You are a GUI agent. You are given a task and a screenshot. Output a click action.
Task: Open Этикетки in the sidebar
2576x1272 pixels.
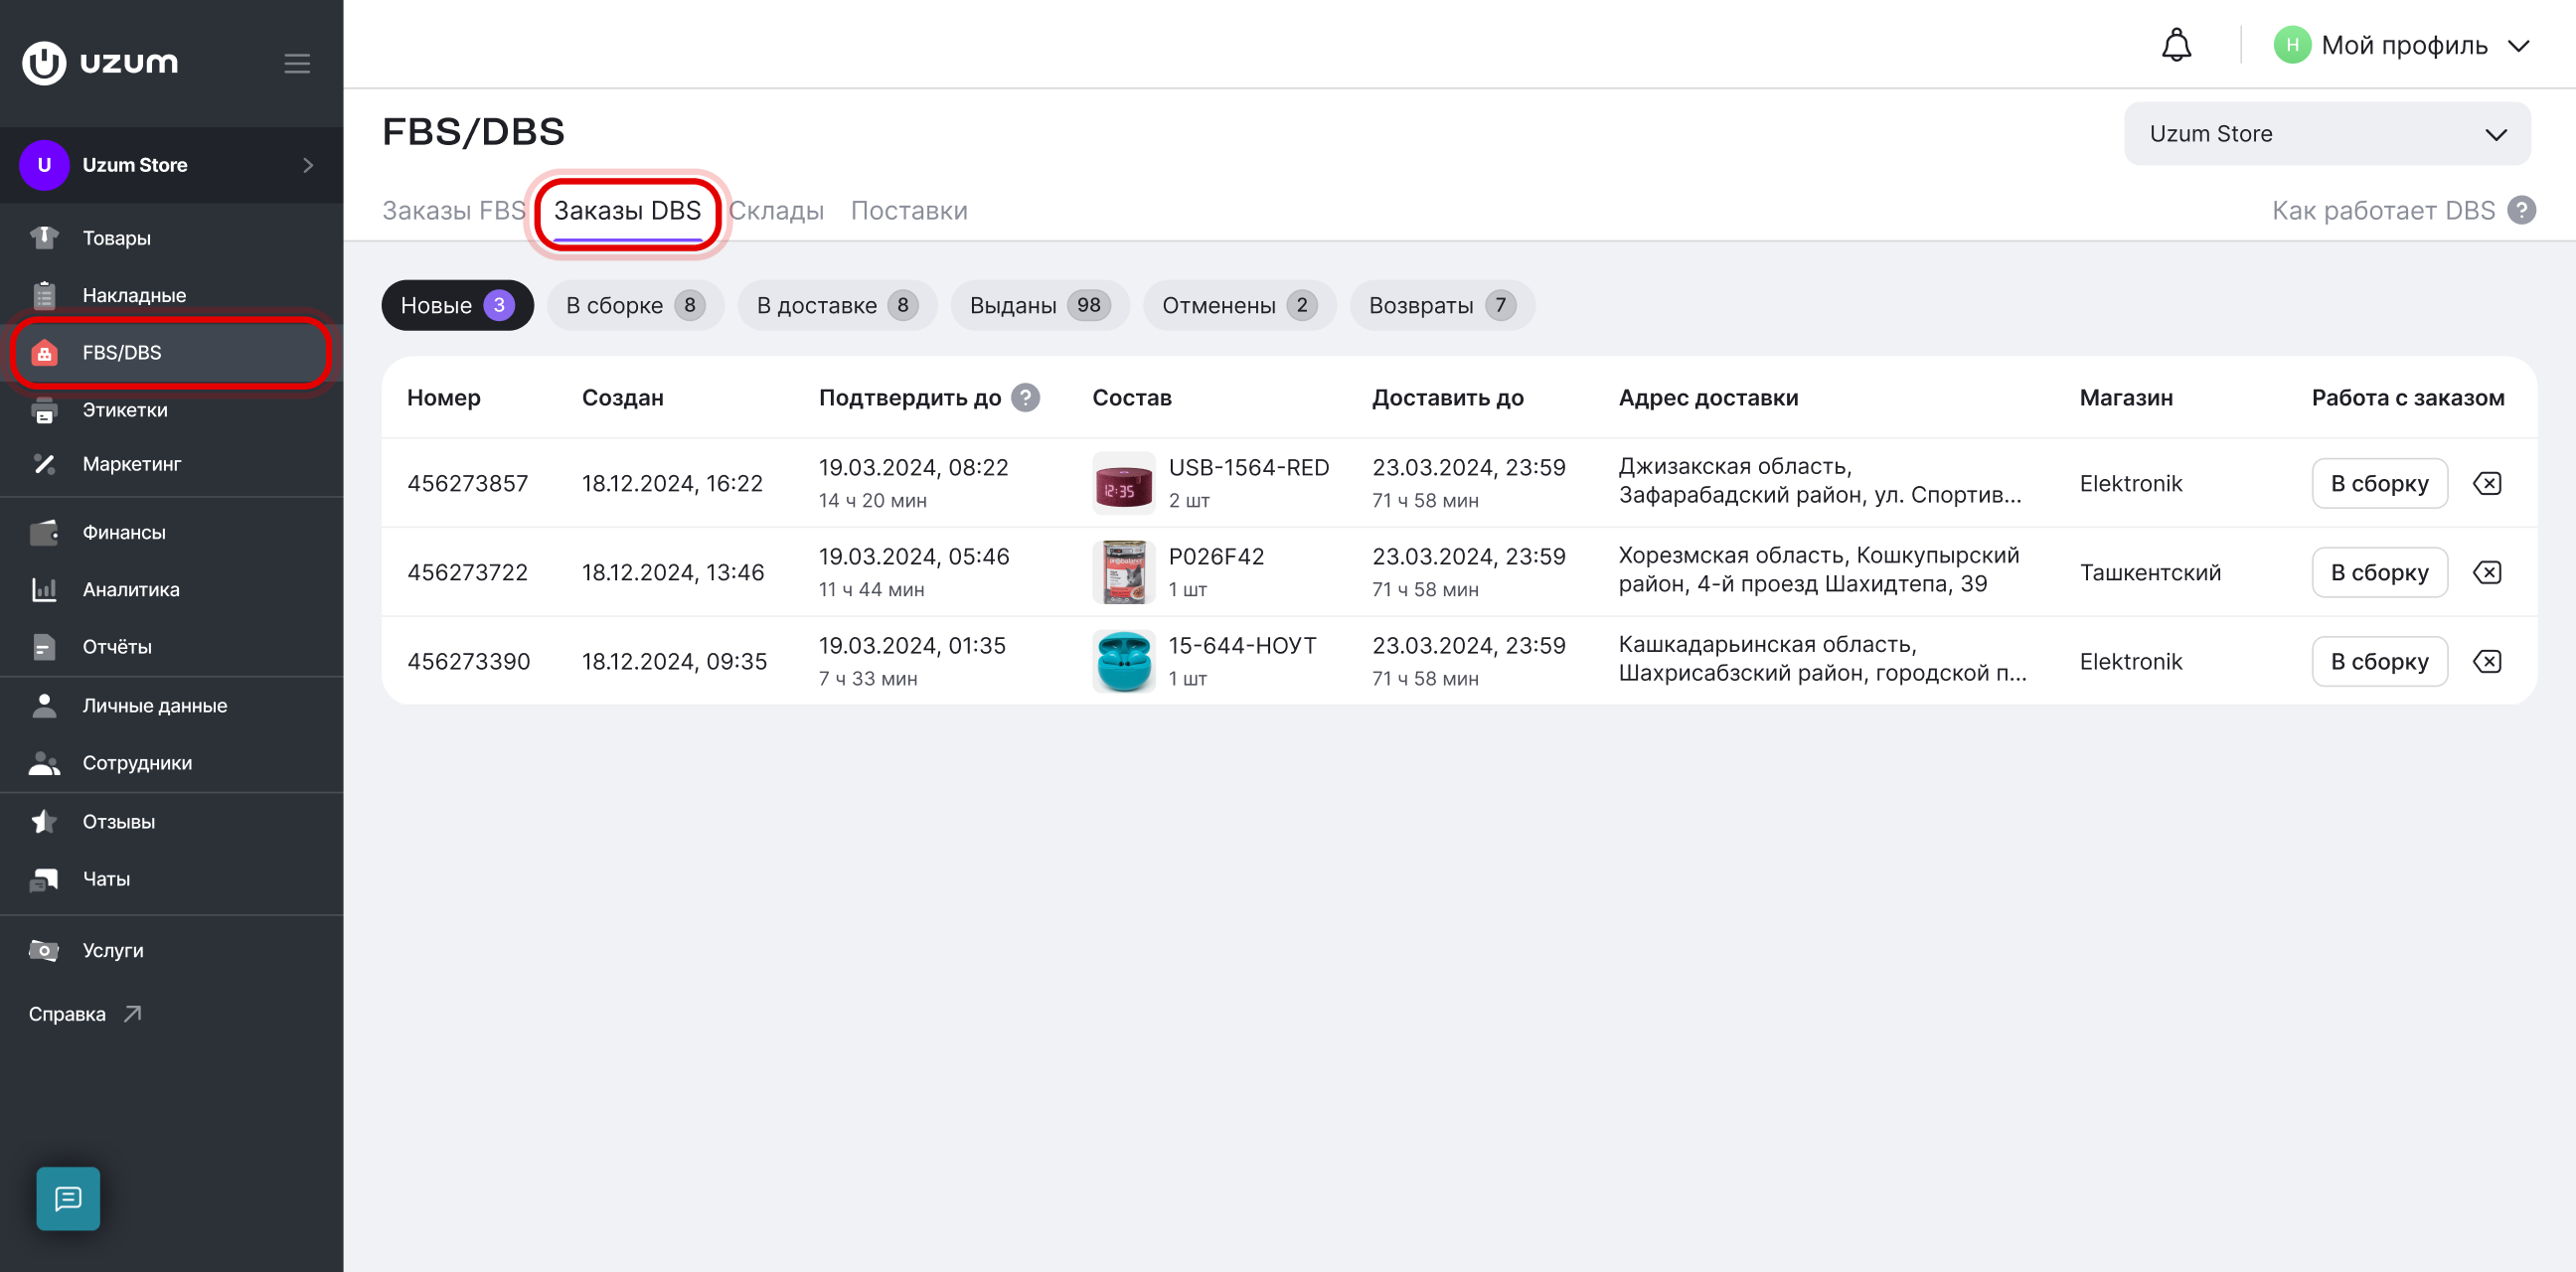coord(172,410)
